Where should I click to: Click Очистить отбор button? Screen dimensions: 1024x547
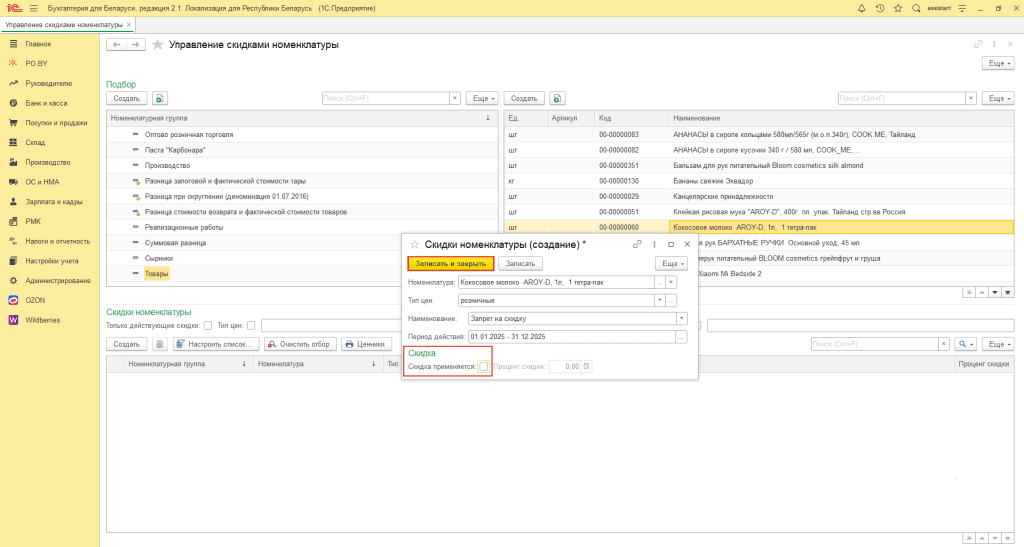pos(301,344)
